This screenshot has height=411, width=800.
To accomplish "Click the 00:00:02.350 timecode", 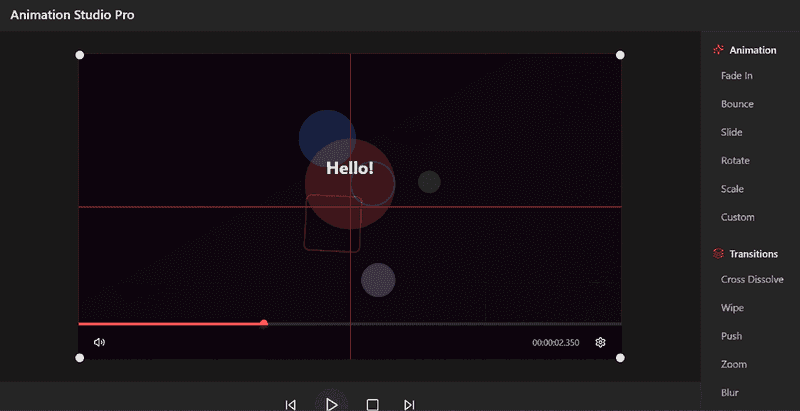I will tap(556, 343).
